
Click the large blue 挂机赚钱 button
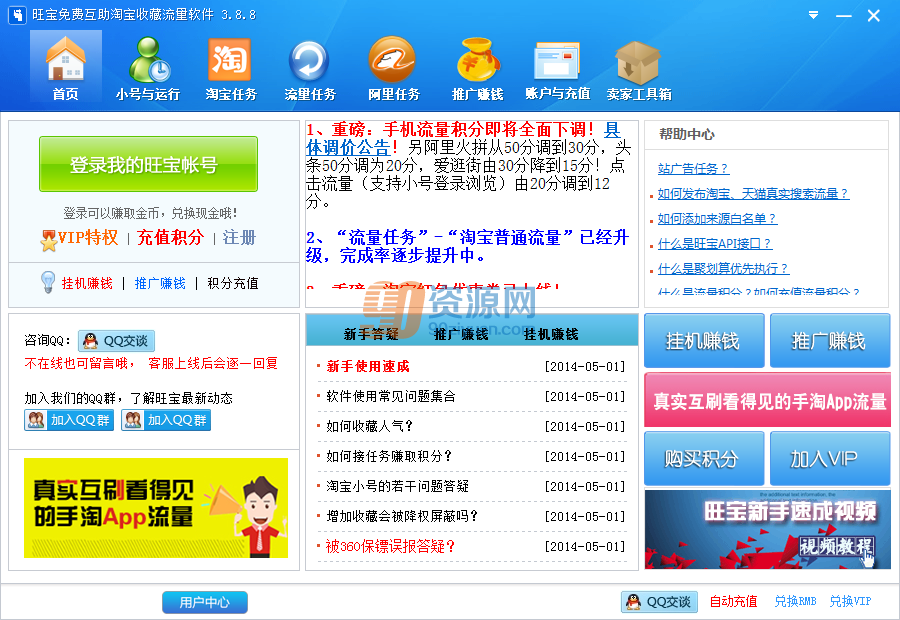(704, 340)
